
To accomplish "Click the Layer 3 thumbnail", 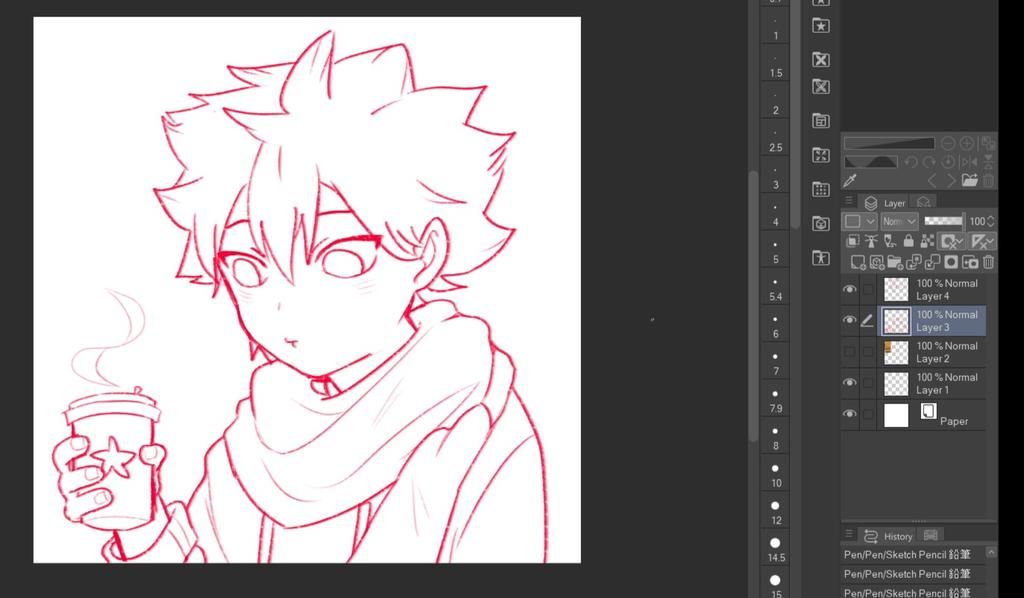I will tap(896, 321).
